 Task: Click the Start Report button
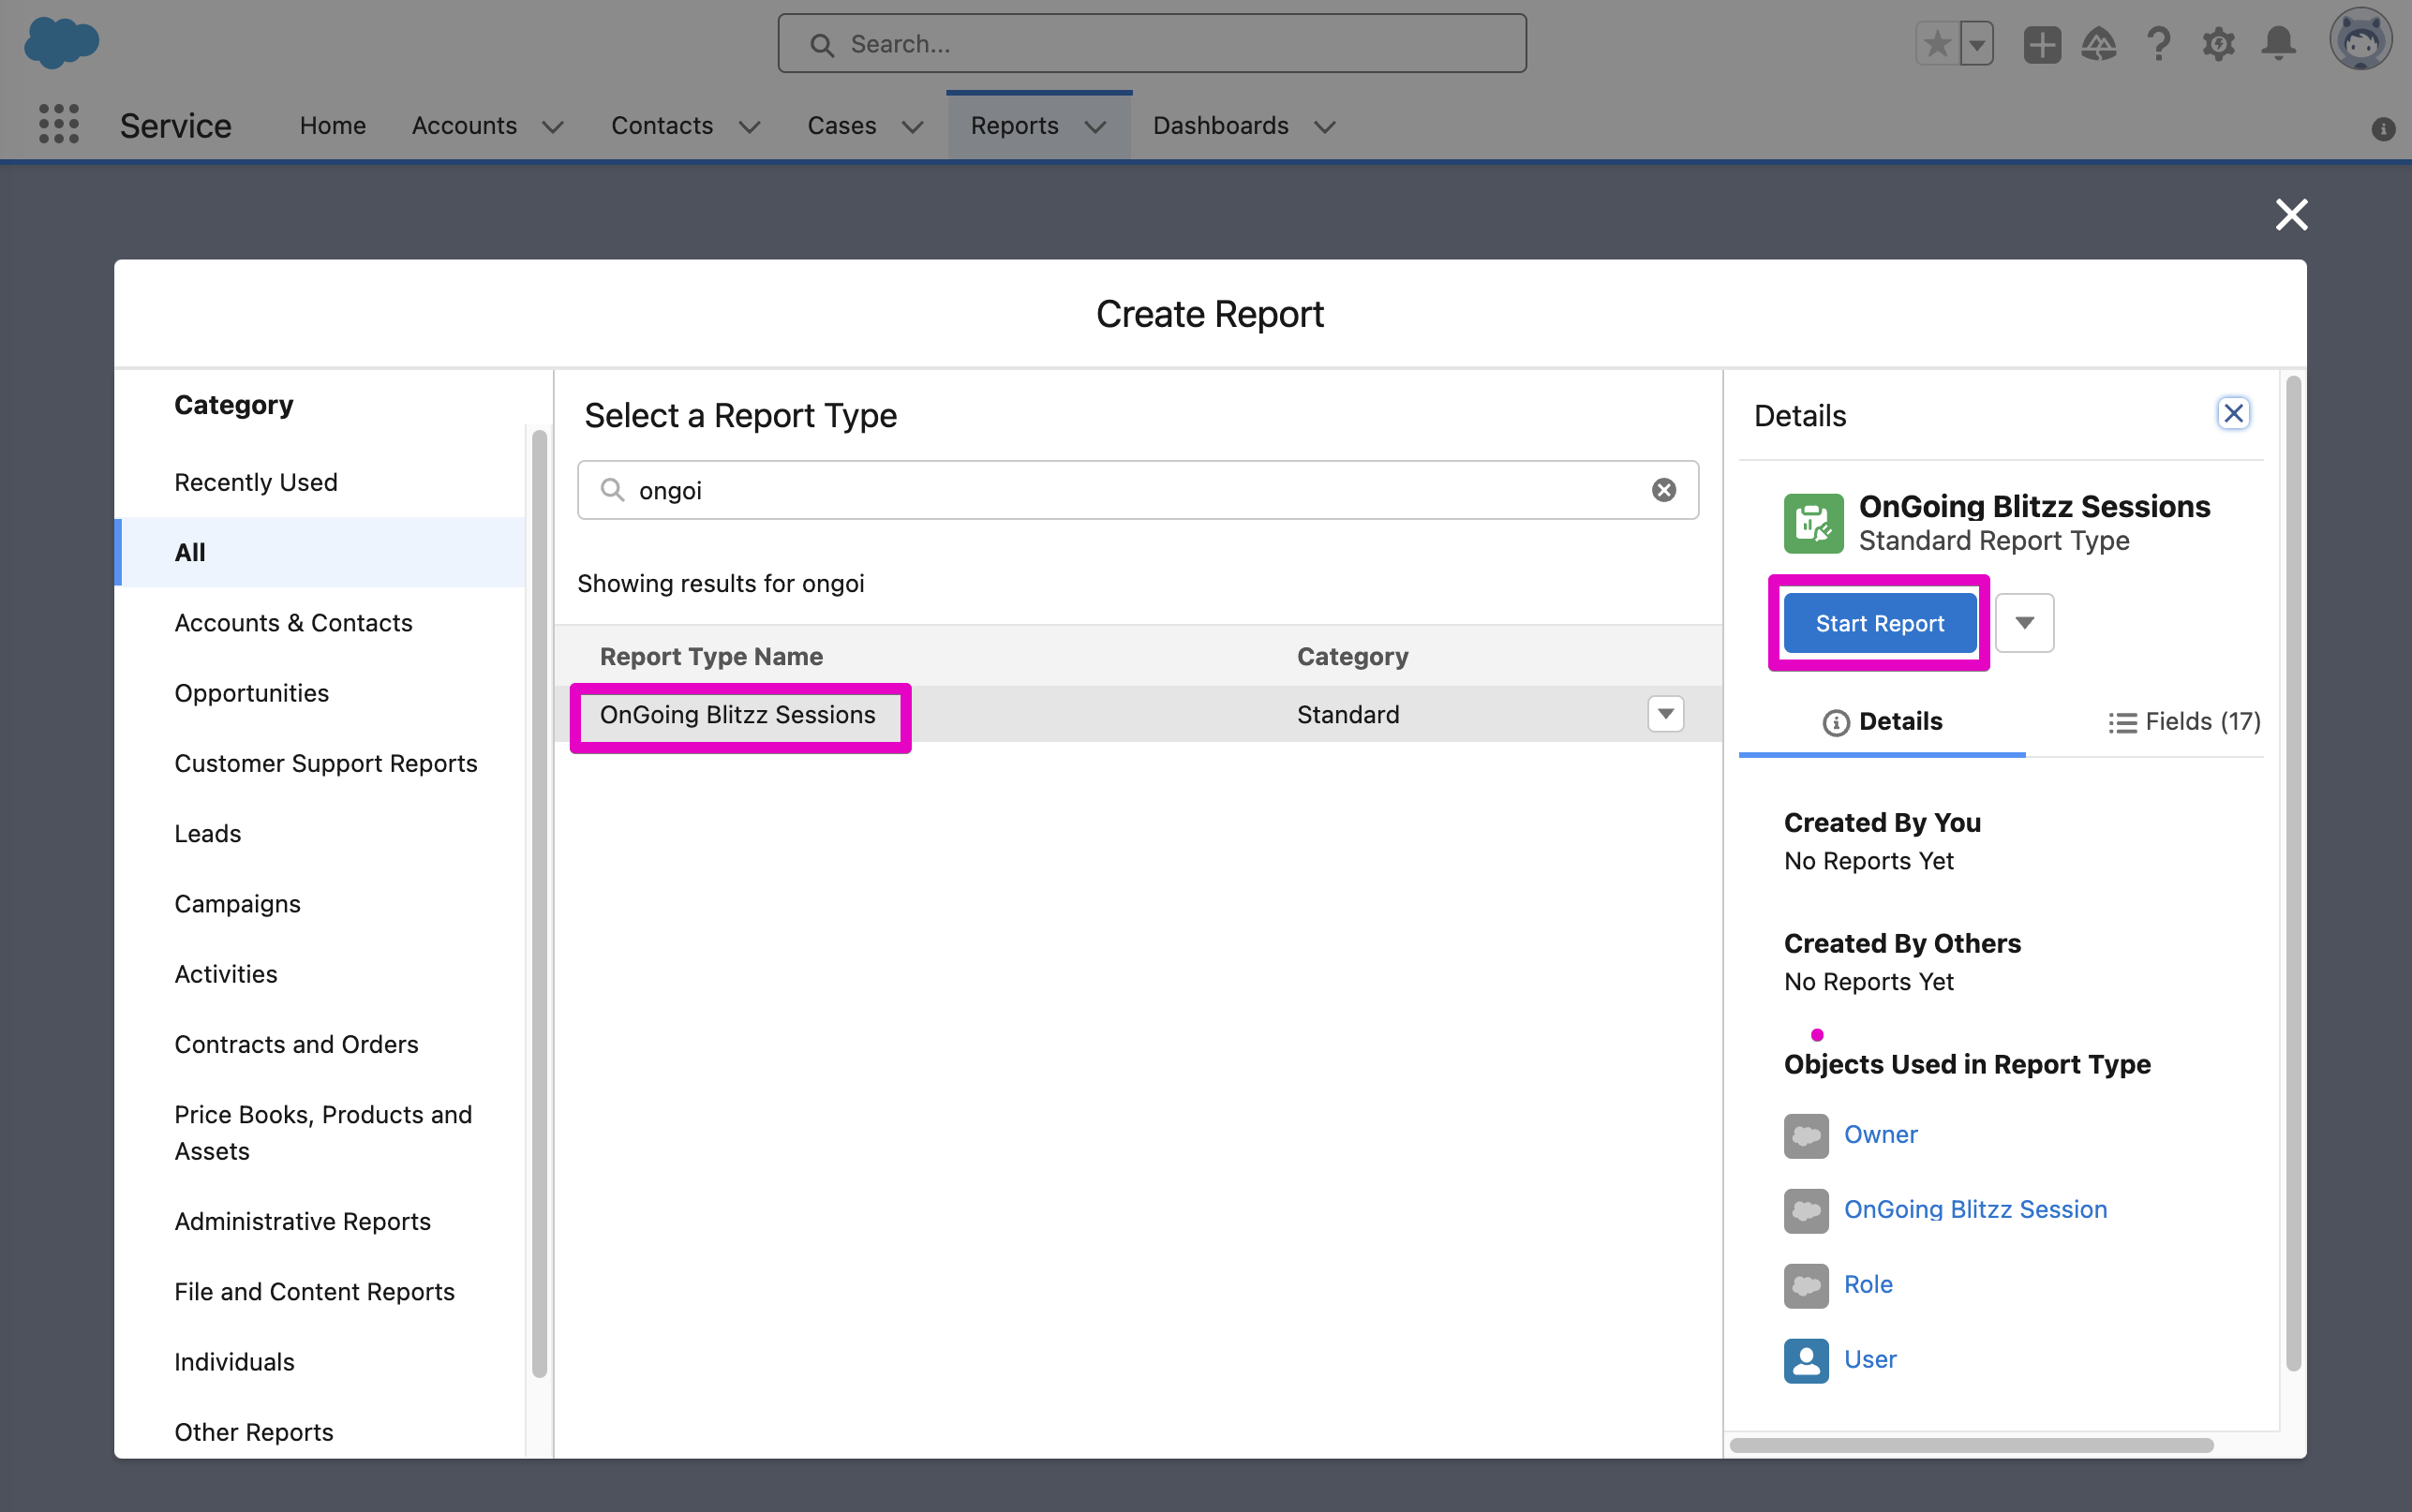click(1879, 623)
